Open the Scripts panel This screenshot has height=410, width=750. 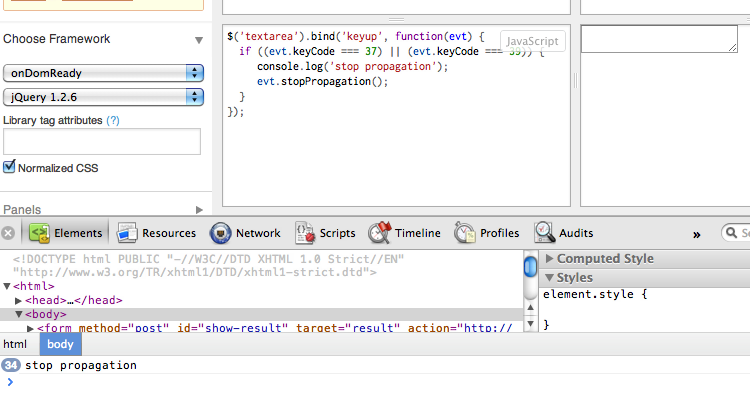(325, 233)
